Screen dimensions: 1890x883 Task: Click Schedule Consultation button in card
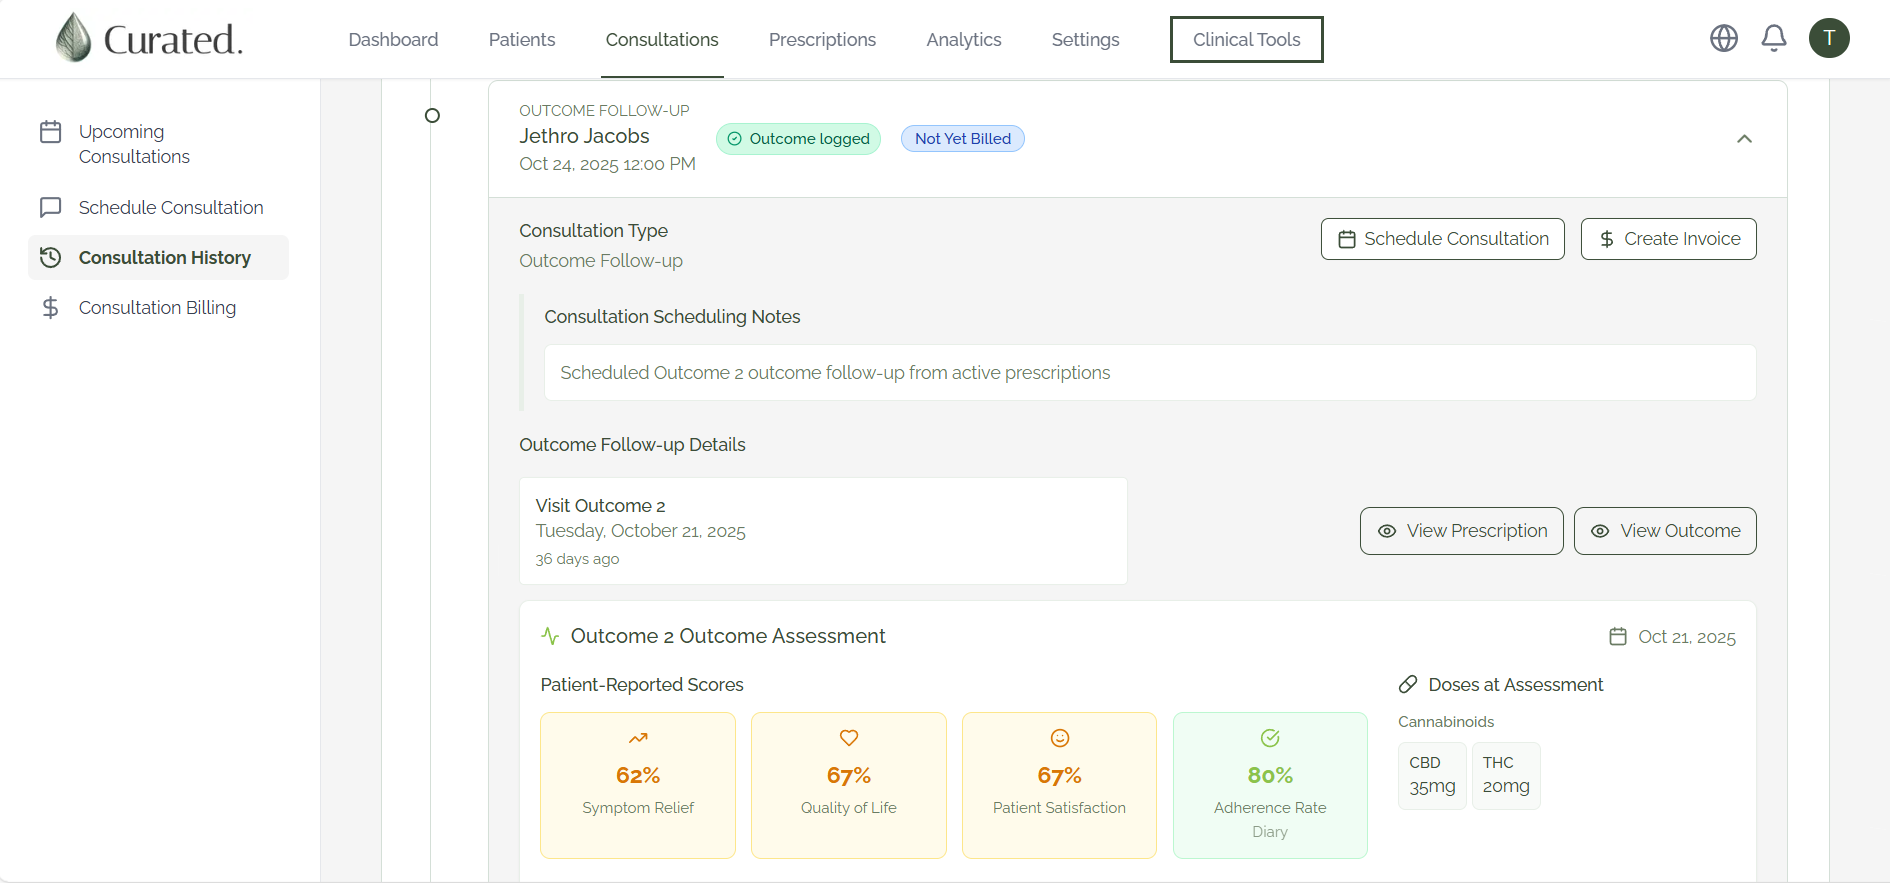(1443, 239)
